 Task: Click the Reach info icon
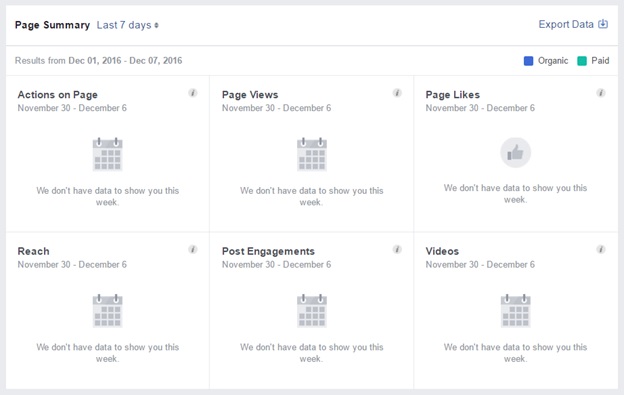coord(193,249)
